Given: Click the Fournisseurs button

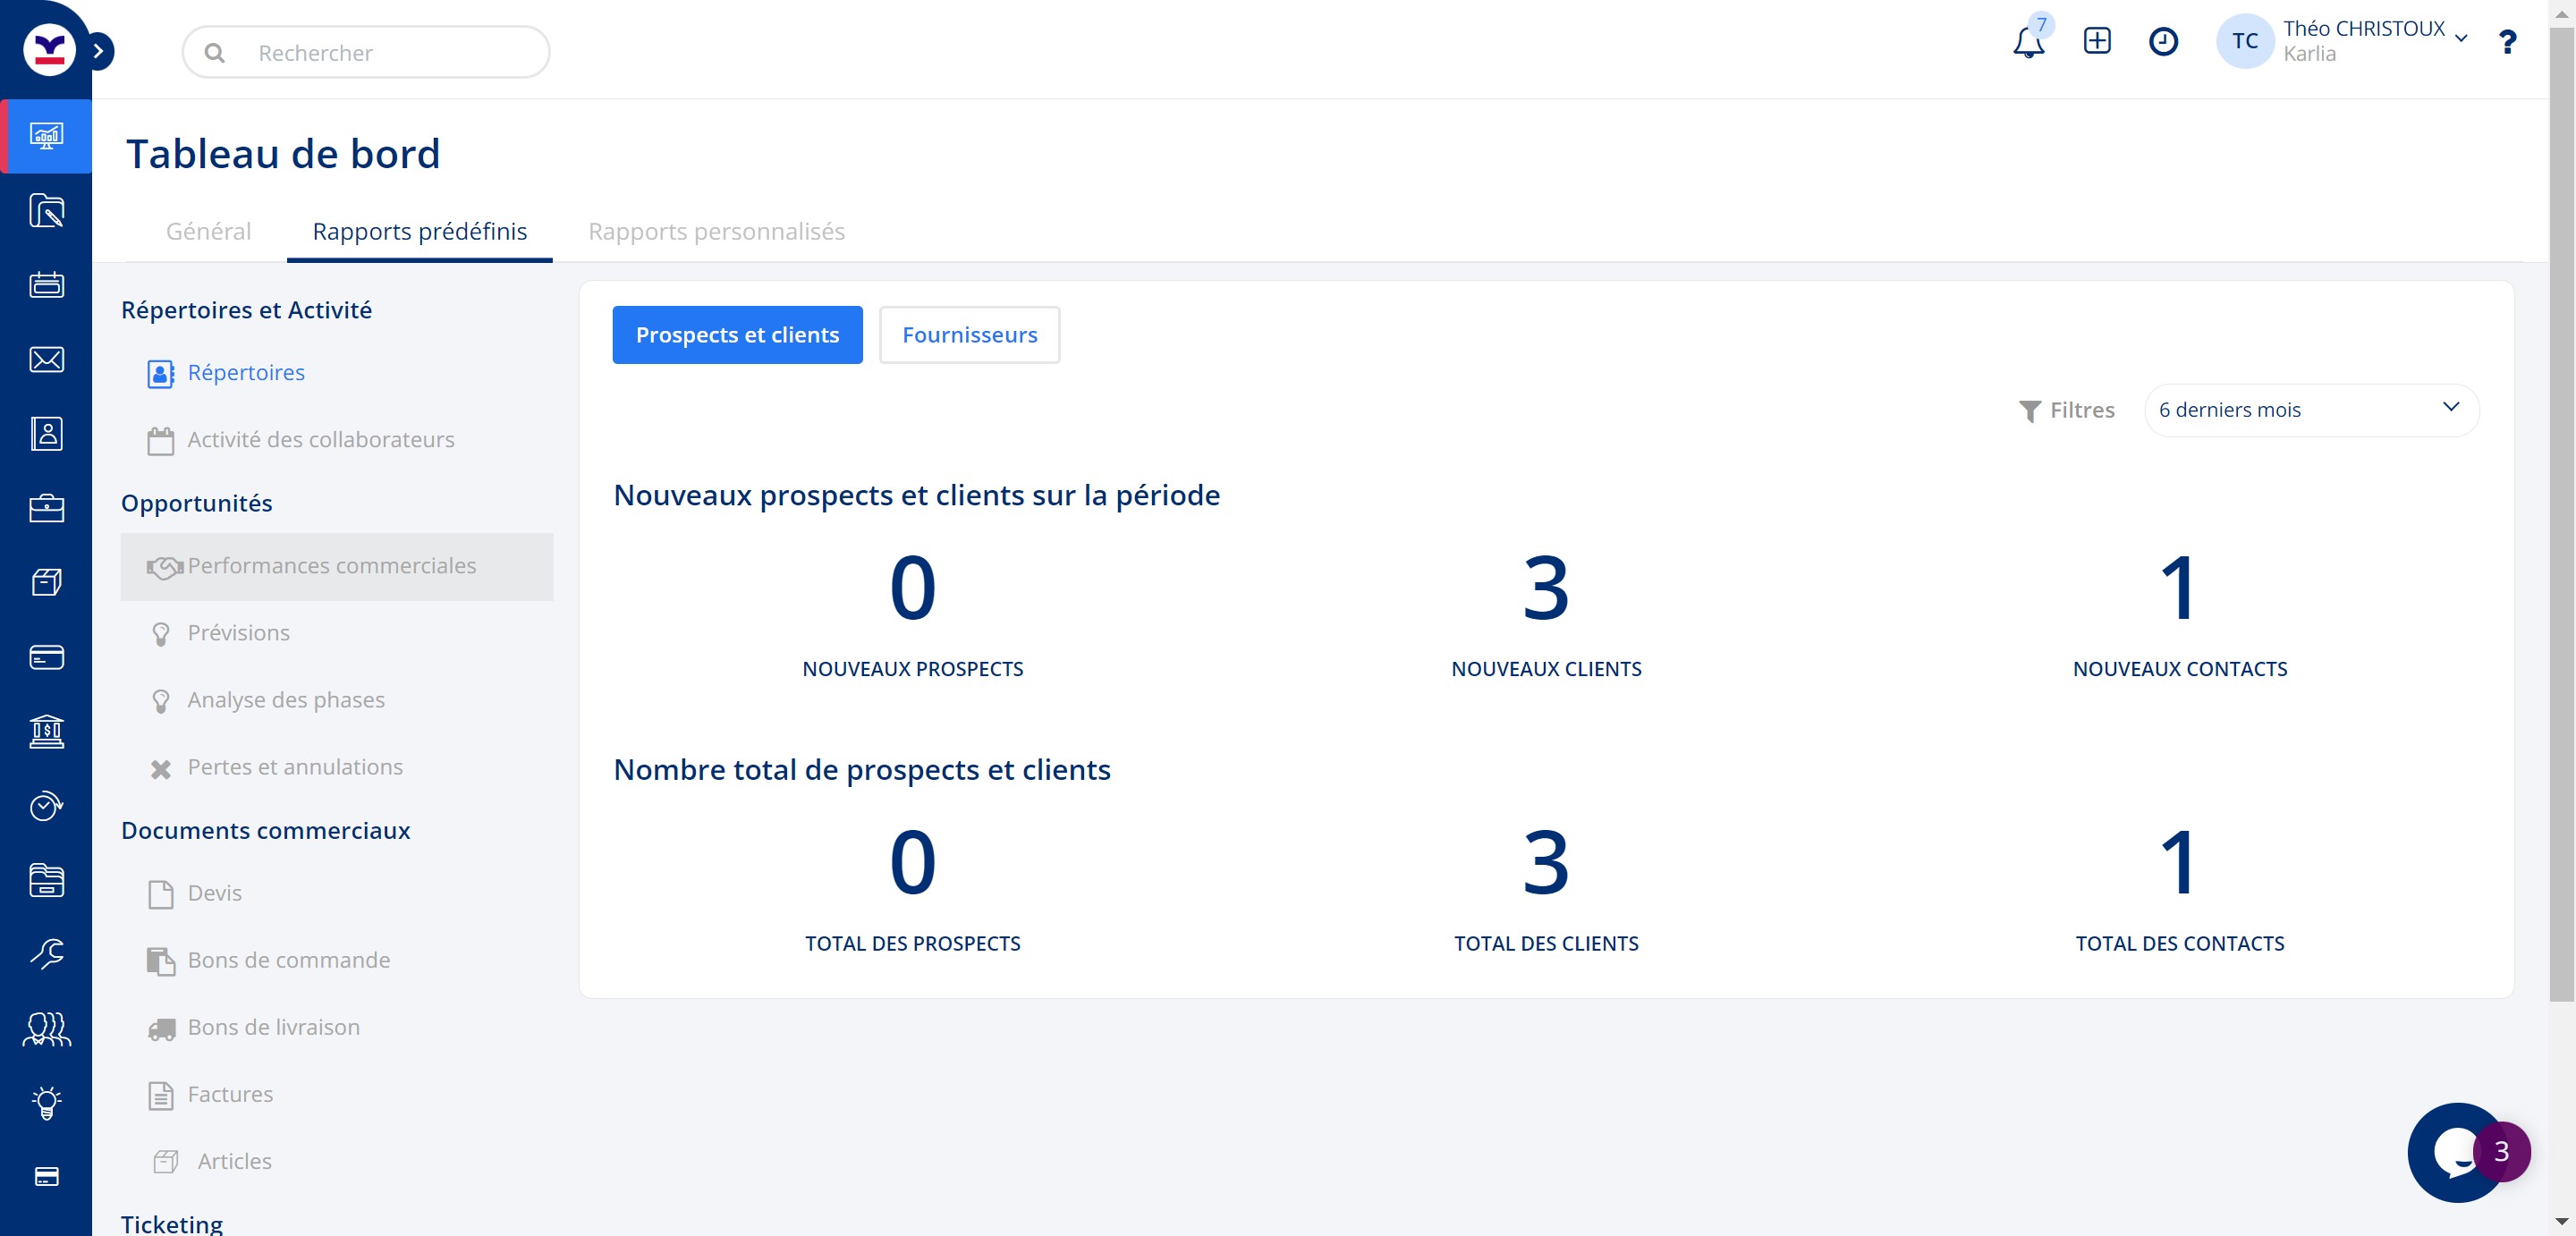Looking at the screenshot, I should point(968,335).
